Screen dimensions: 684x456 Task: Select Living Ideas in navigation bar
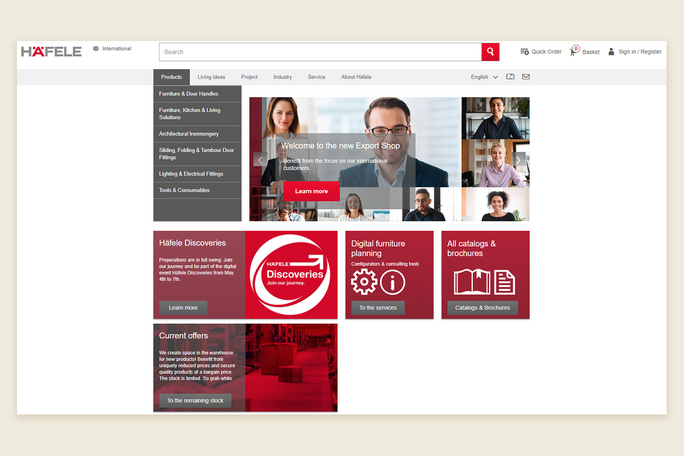[x=211, y=77]
